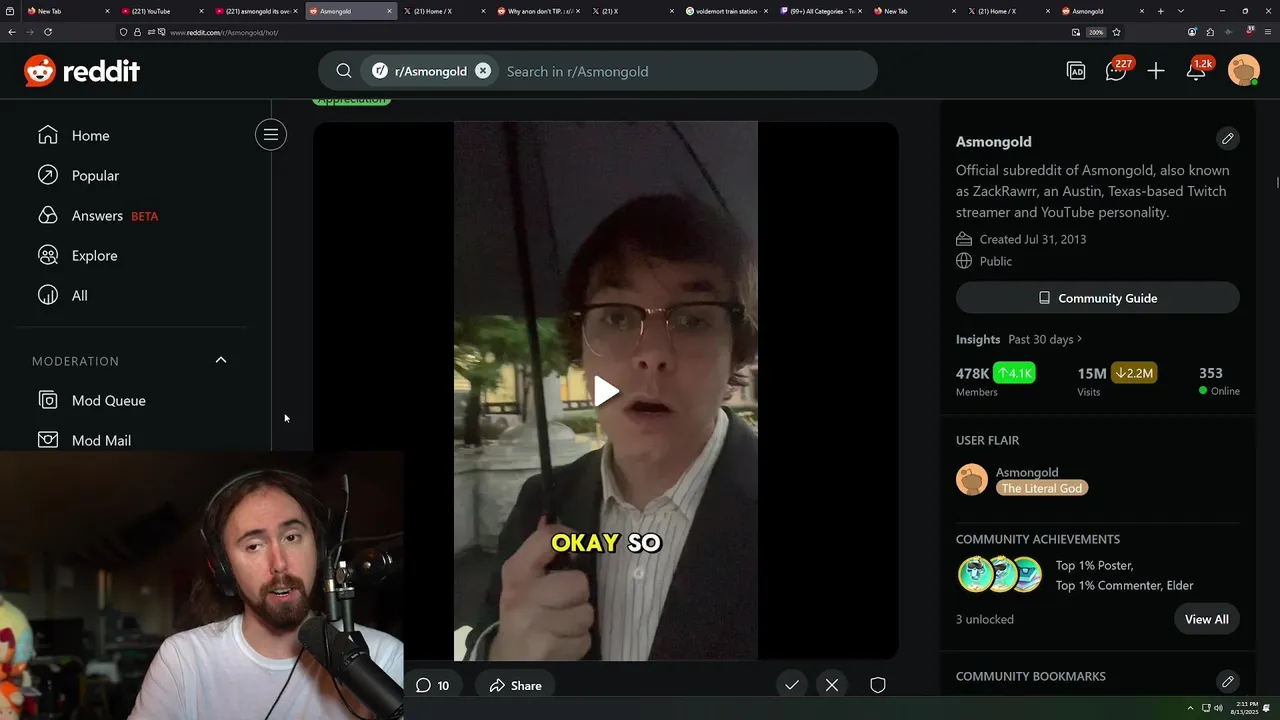Edit community details with pencil icon
Screen dimensions: 1280x720
tap(1228, 138)
